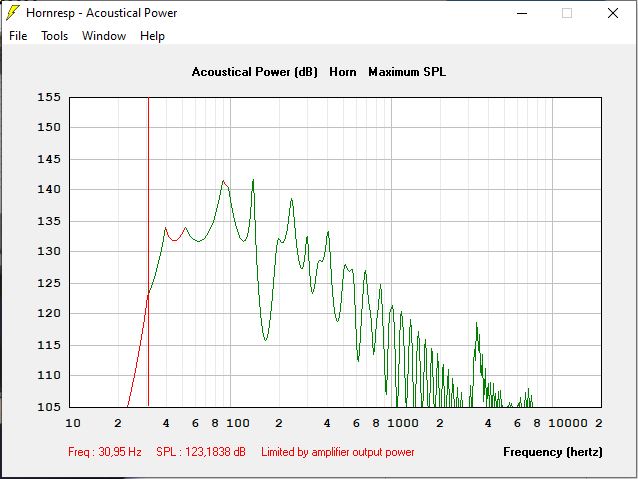Click the 10000 label on the frequency axis

point(568,423)
